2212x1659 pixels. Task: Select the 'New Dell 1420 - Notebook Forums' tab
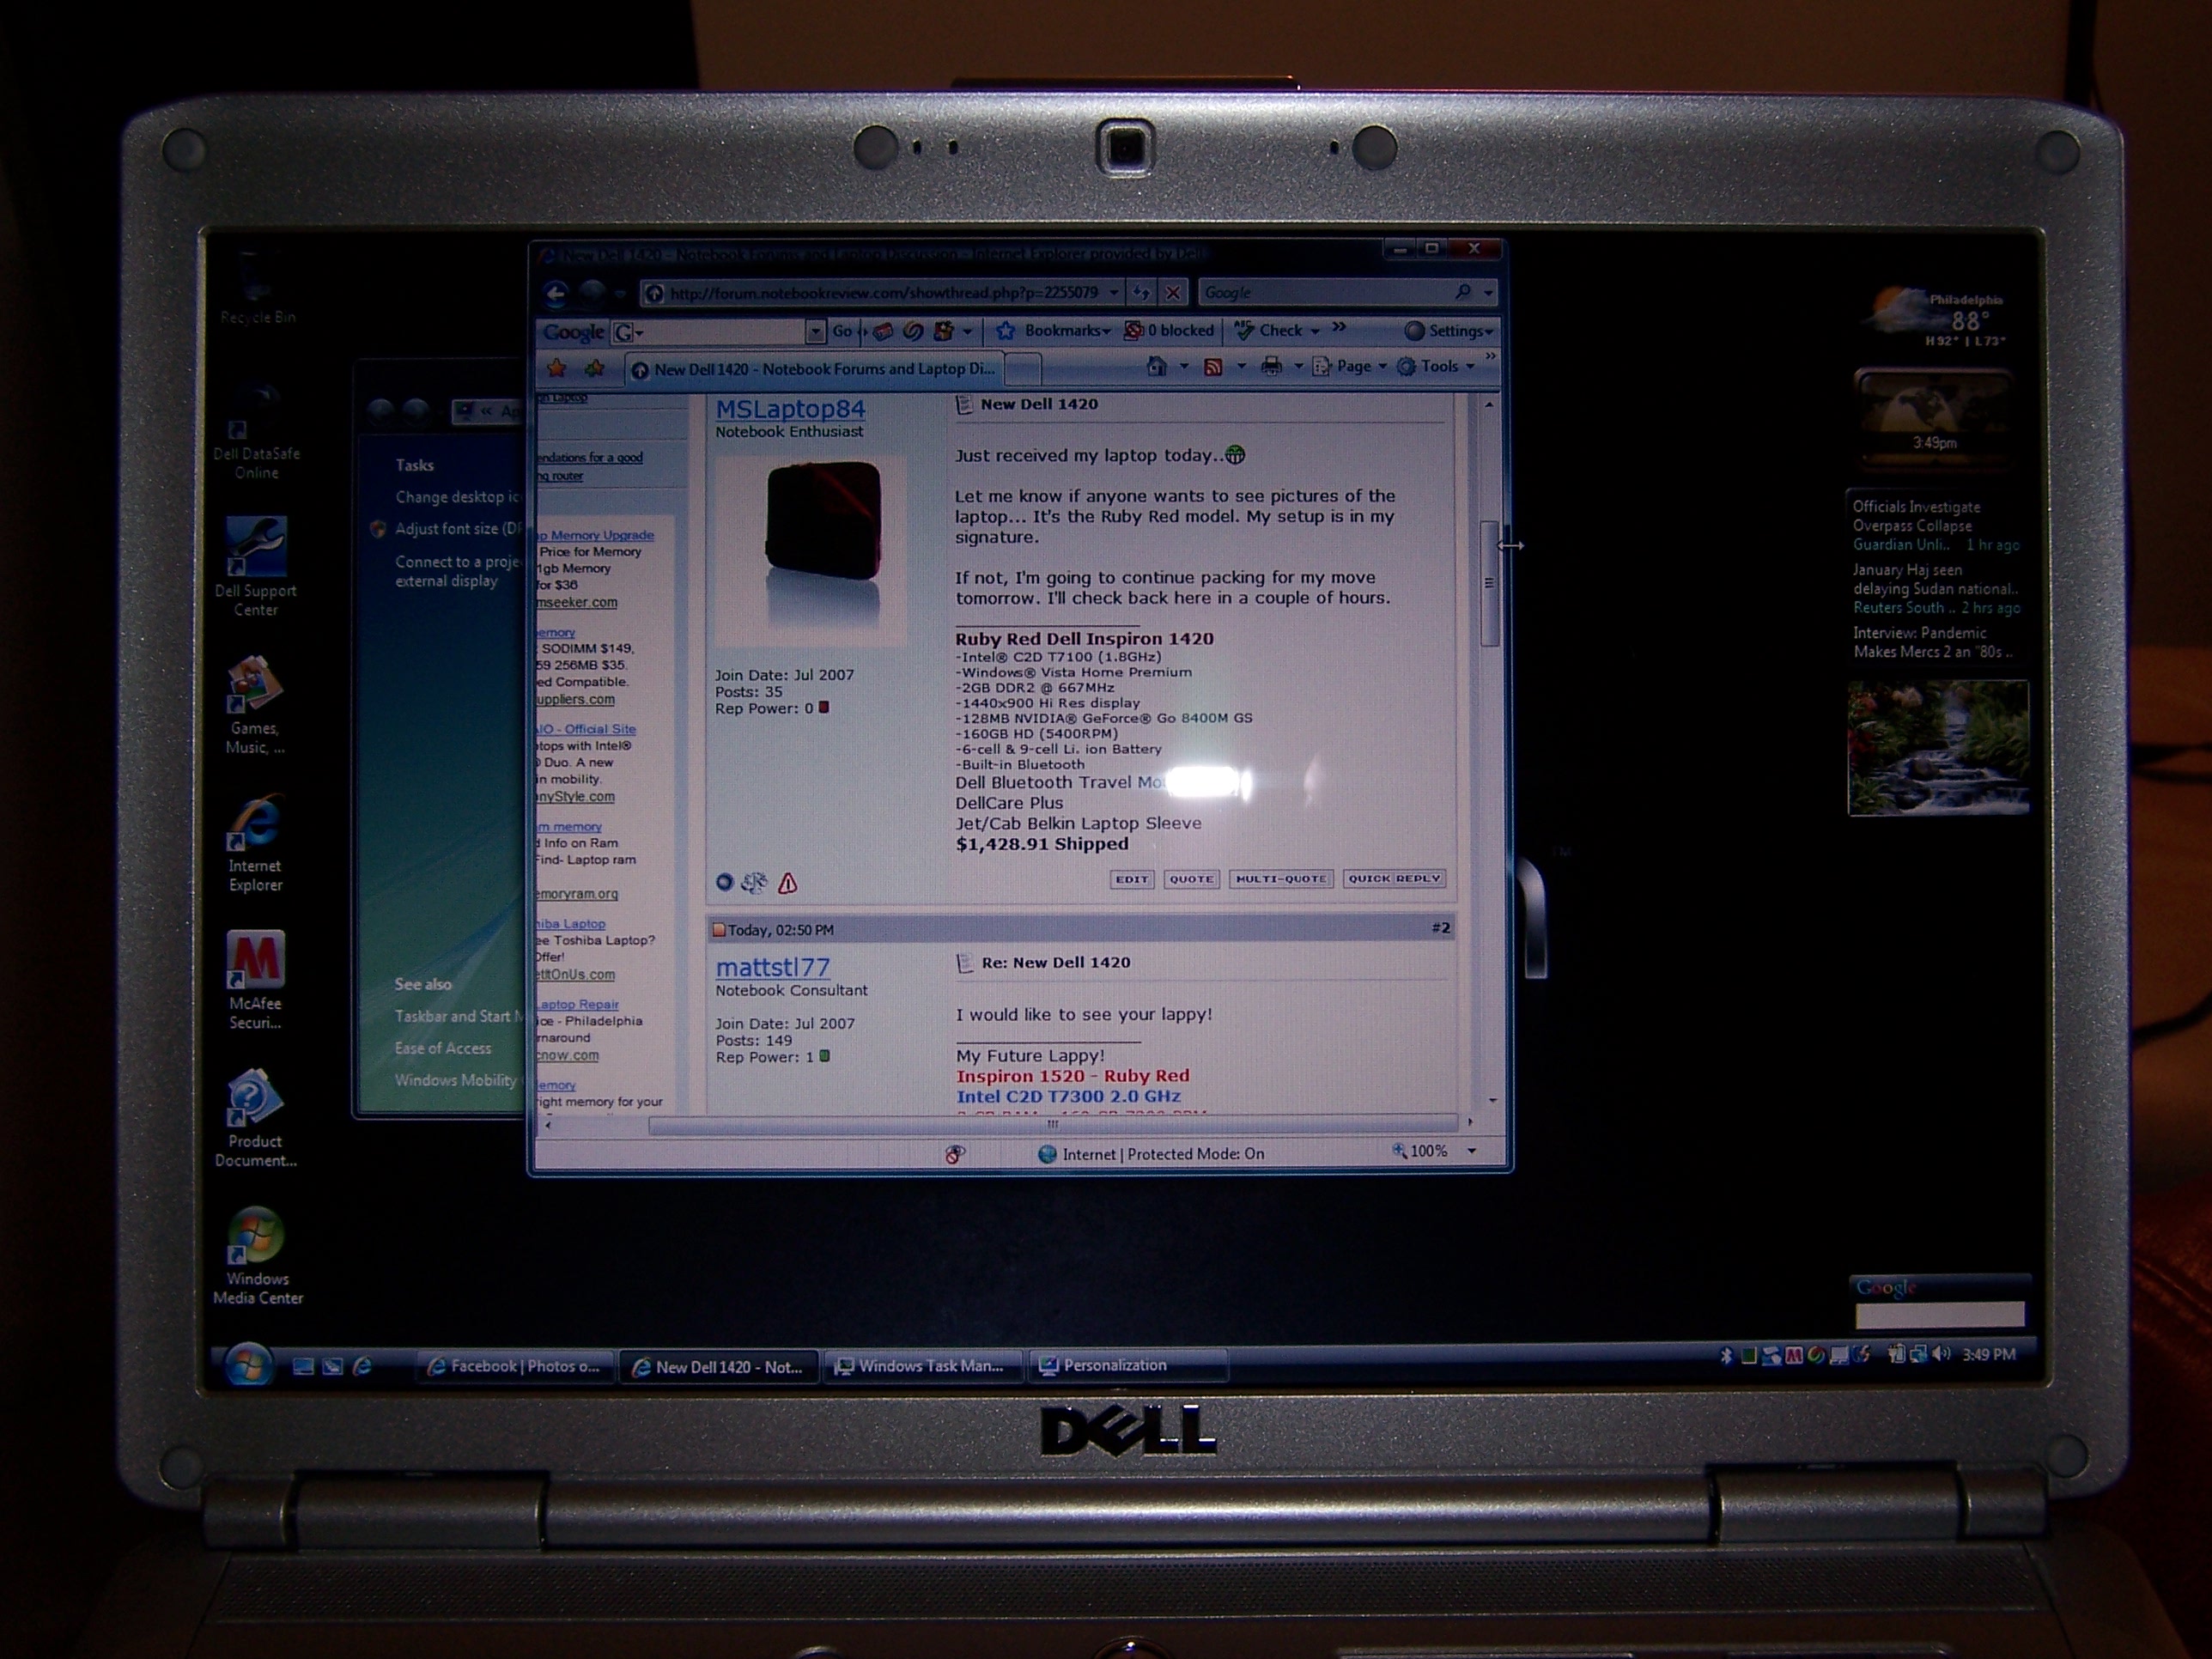pos(814,369)
